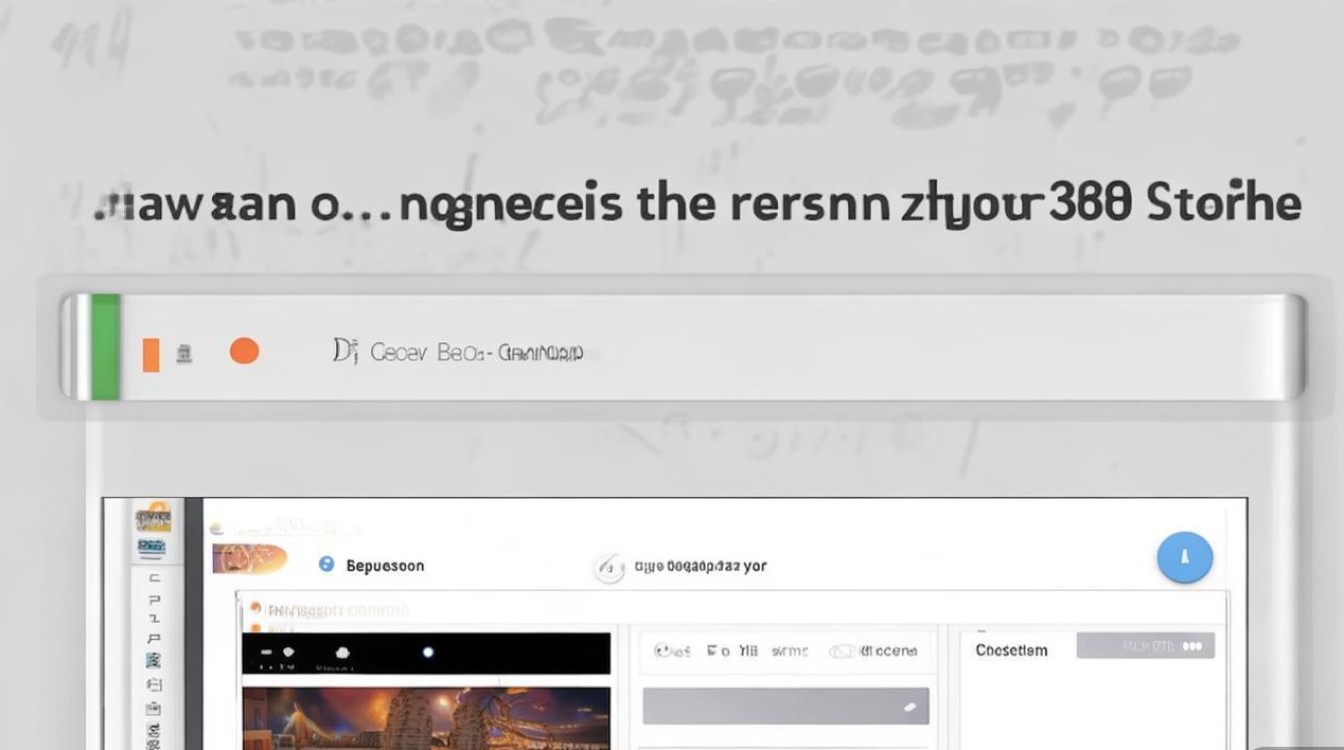Click the wide gray bar with pencil icon
1344x750 pixels.
pos(785,706)
